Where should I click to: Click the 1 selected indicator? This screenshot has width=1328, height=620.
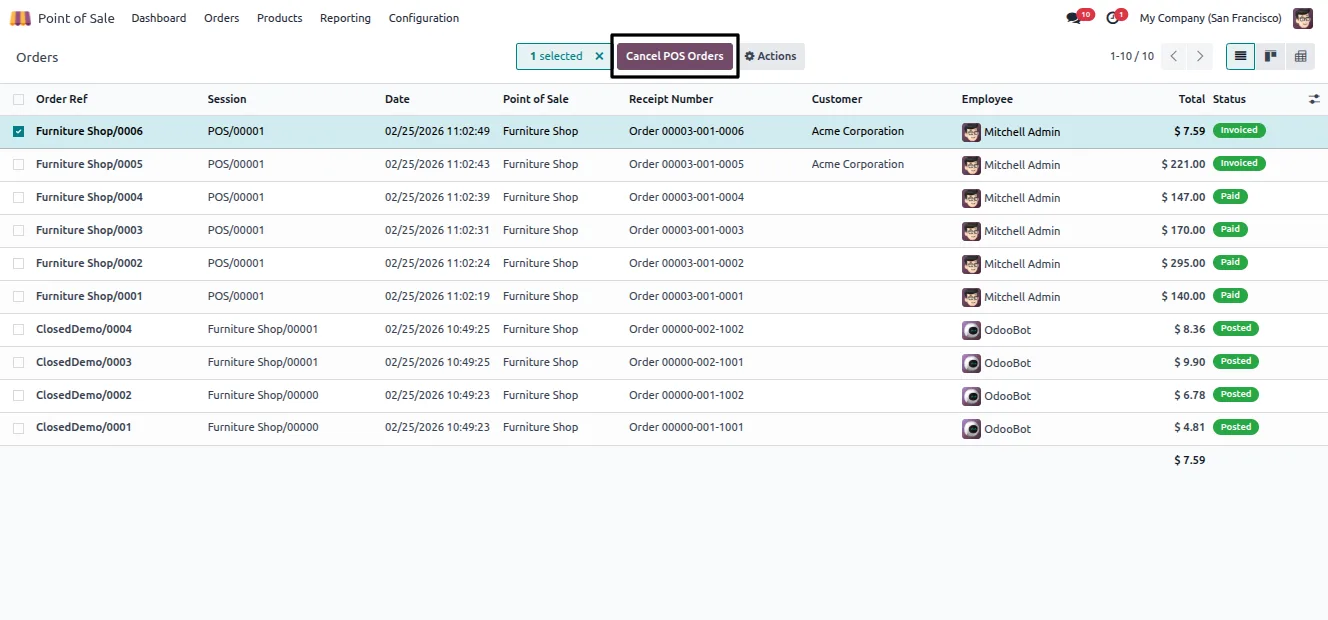click(556, 56)
